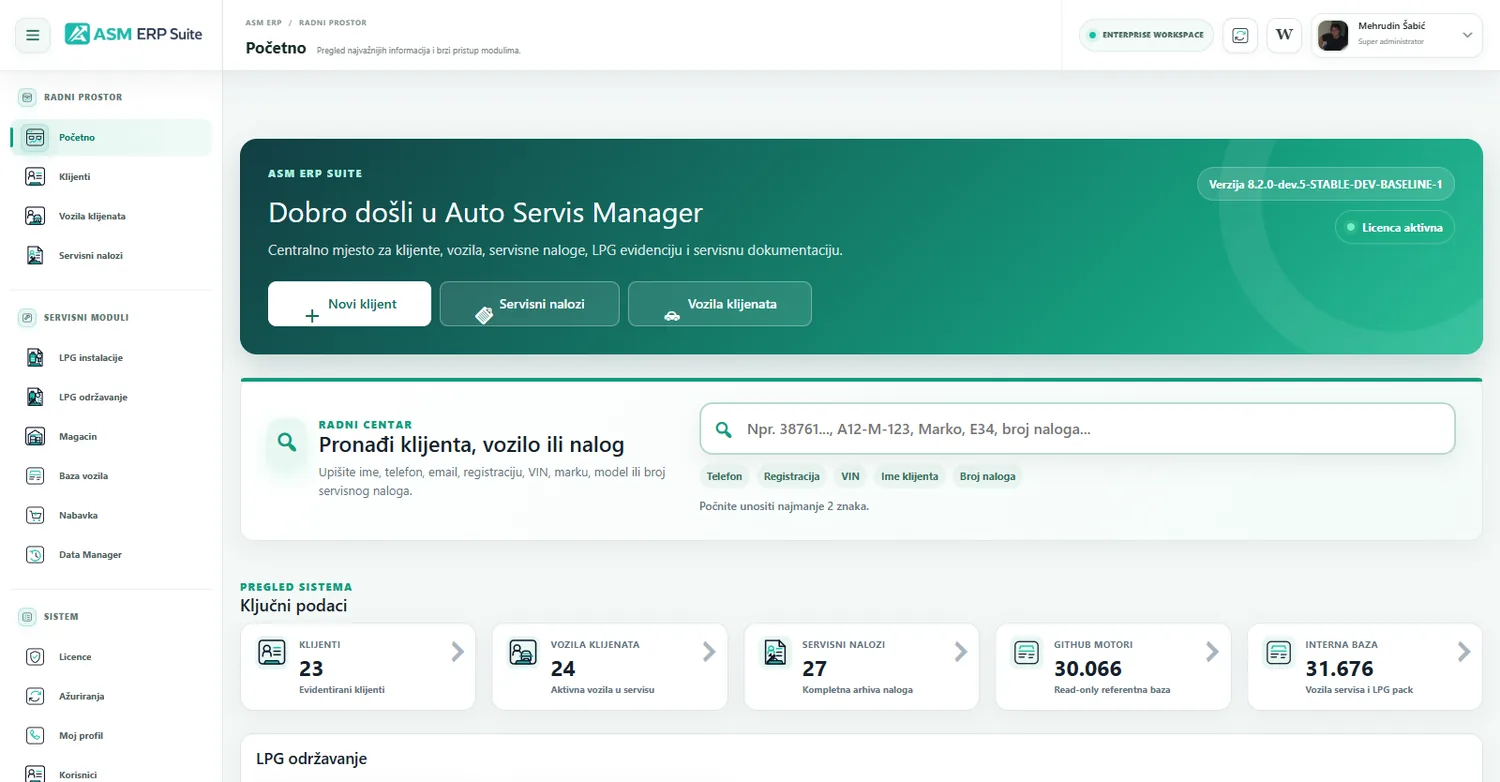Click the value 31.676 in Interna baza
The height and width of the screenshot is (782, 1500).
click(1340, 668)
